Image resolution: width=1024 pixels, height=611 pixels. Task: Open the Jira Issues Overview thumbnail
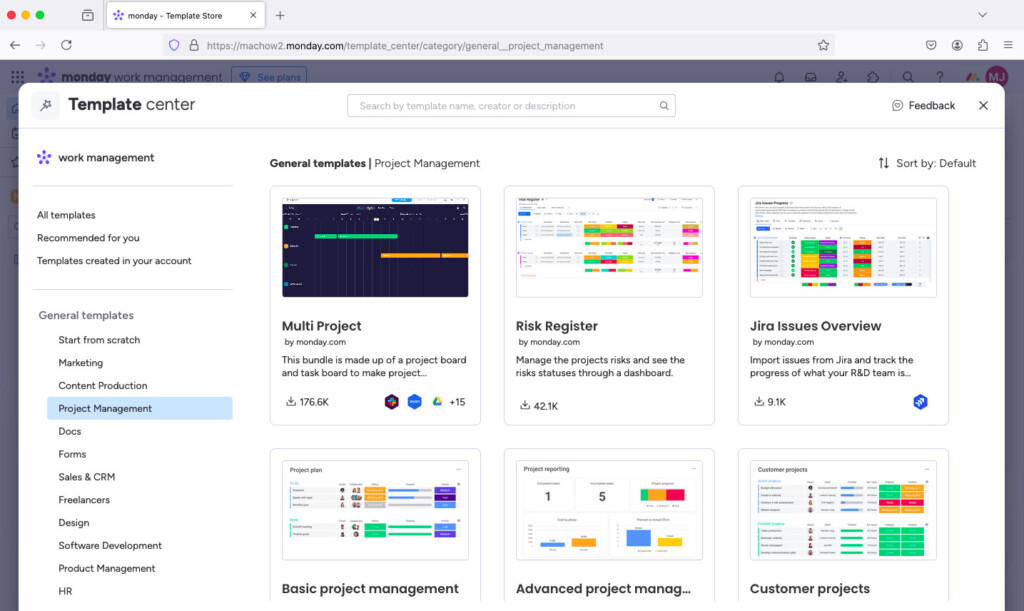coord(843,247)
